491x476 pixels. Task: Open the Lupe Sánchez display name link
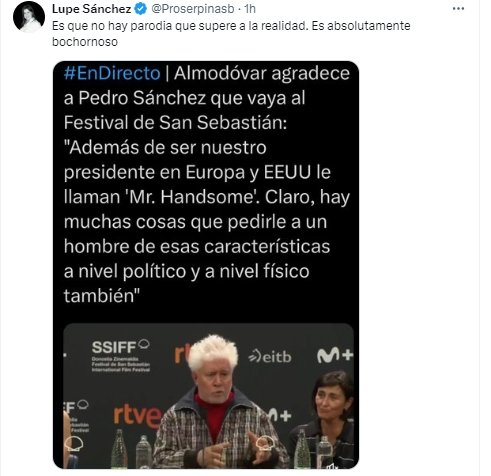pos(91,9)
